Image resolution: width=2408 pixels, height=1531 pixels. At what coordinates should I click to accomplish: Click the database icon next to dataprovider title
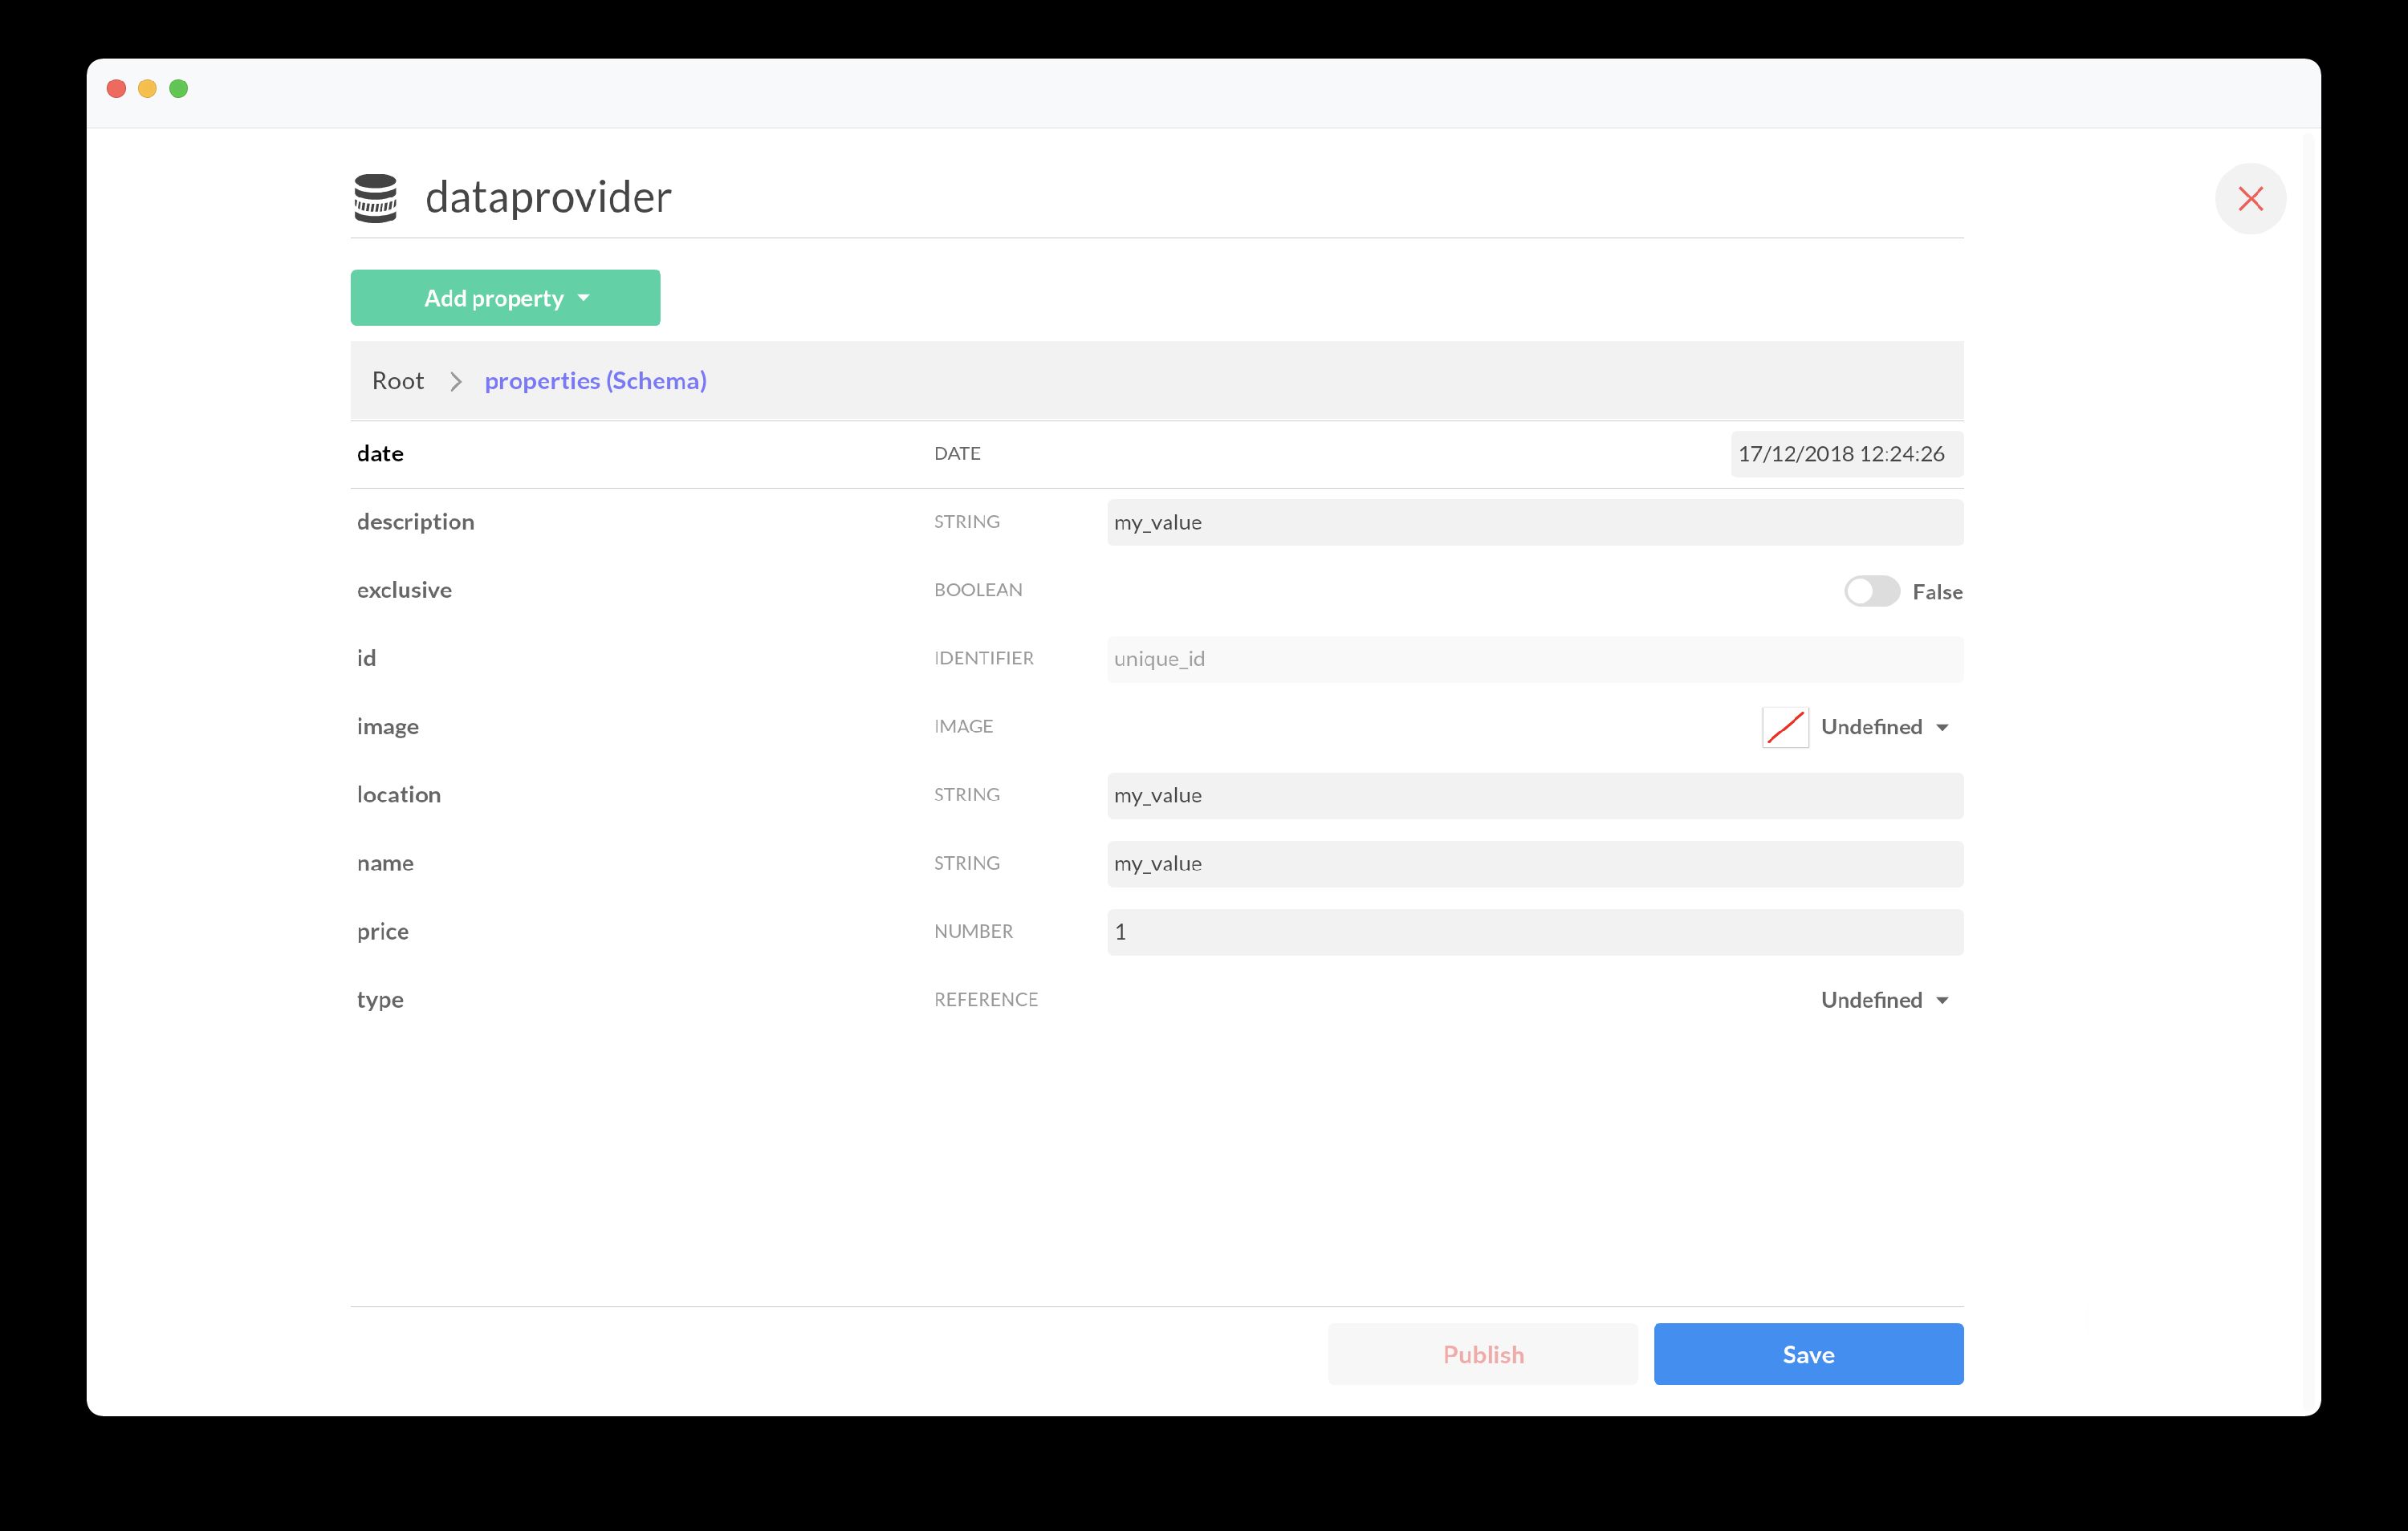pyautogui.click(x=375, y=197)
